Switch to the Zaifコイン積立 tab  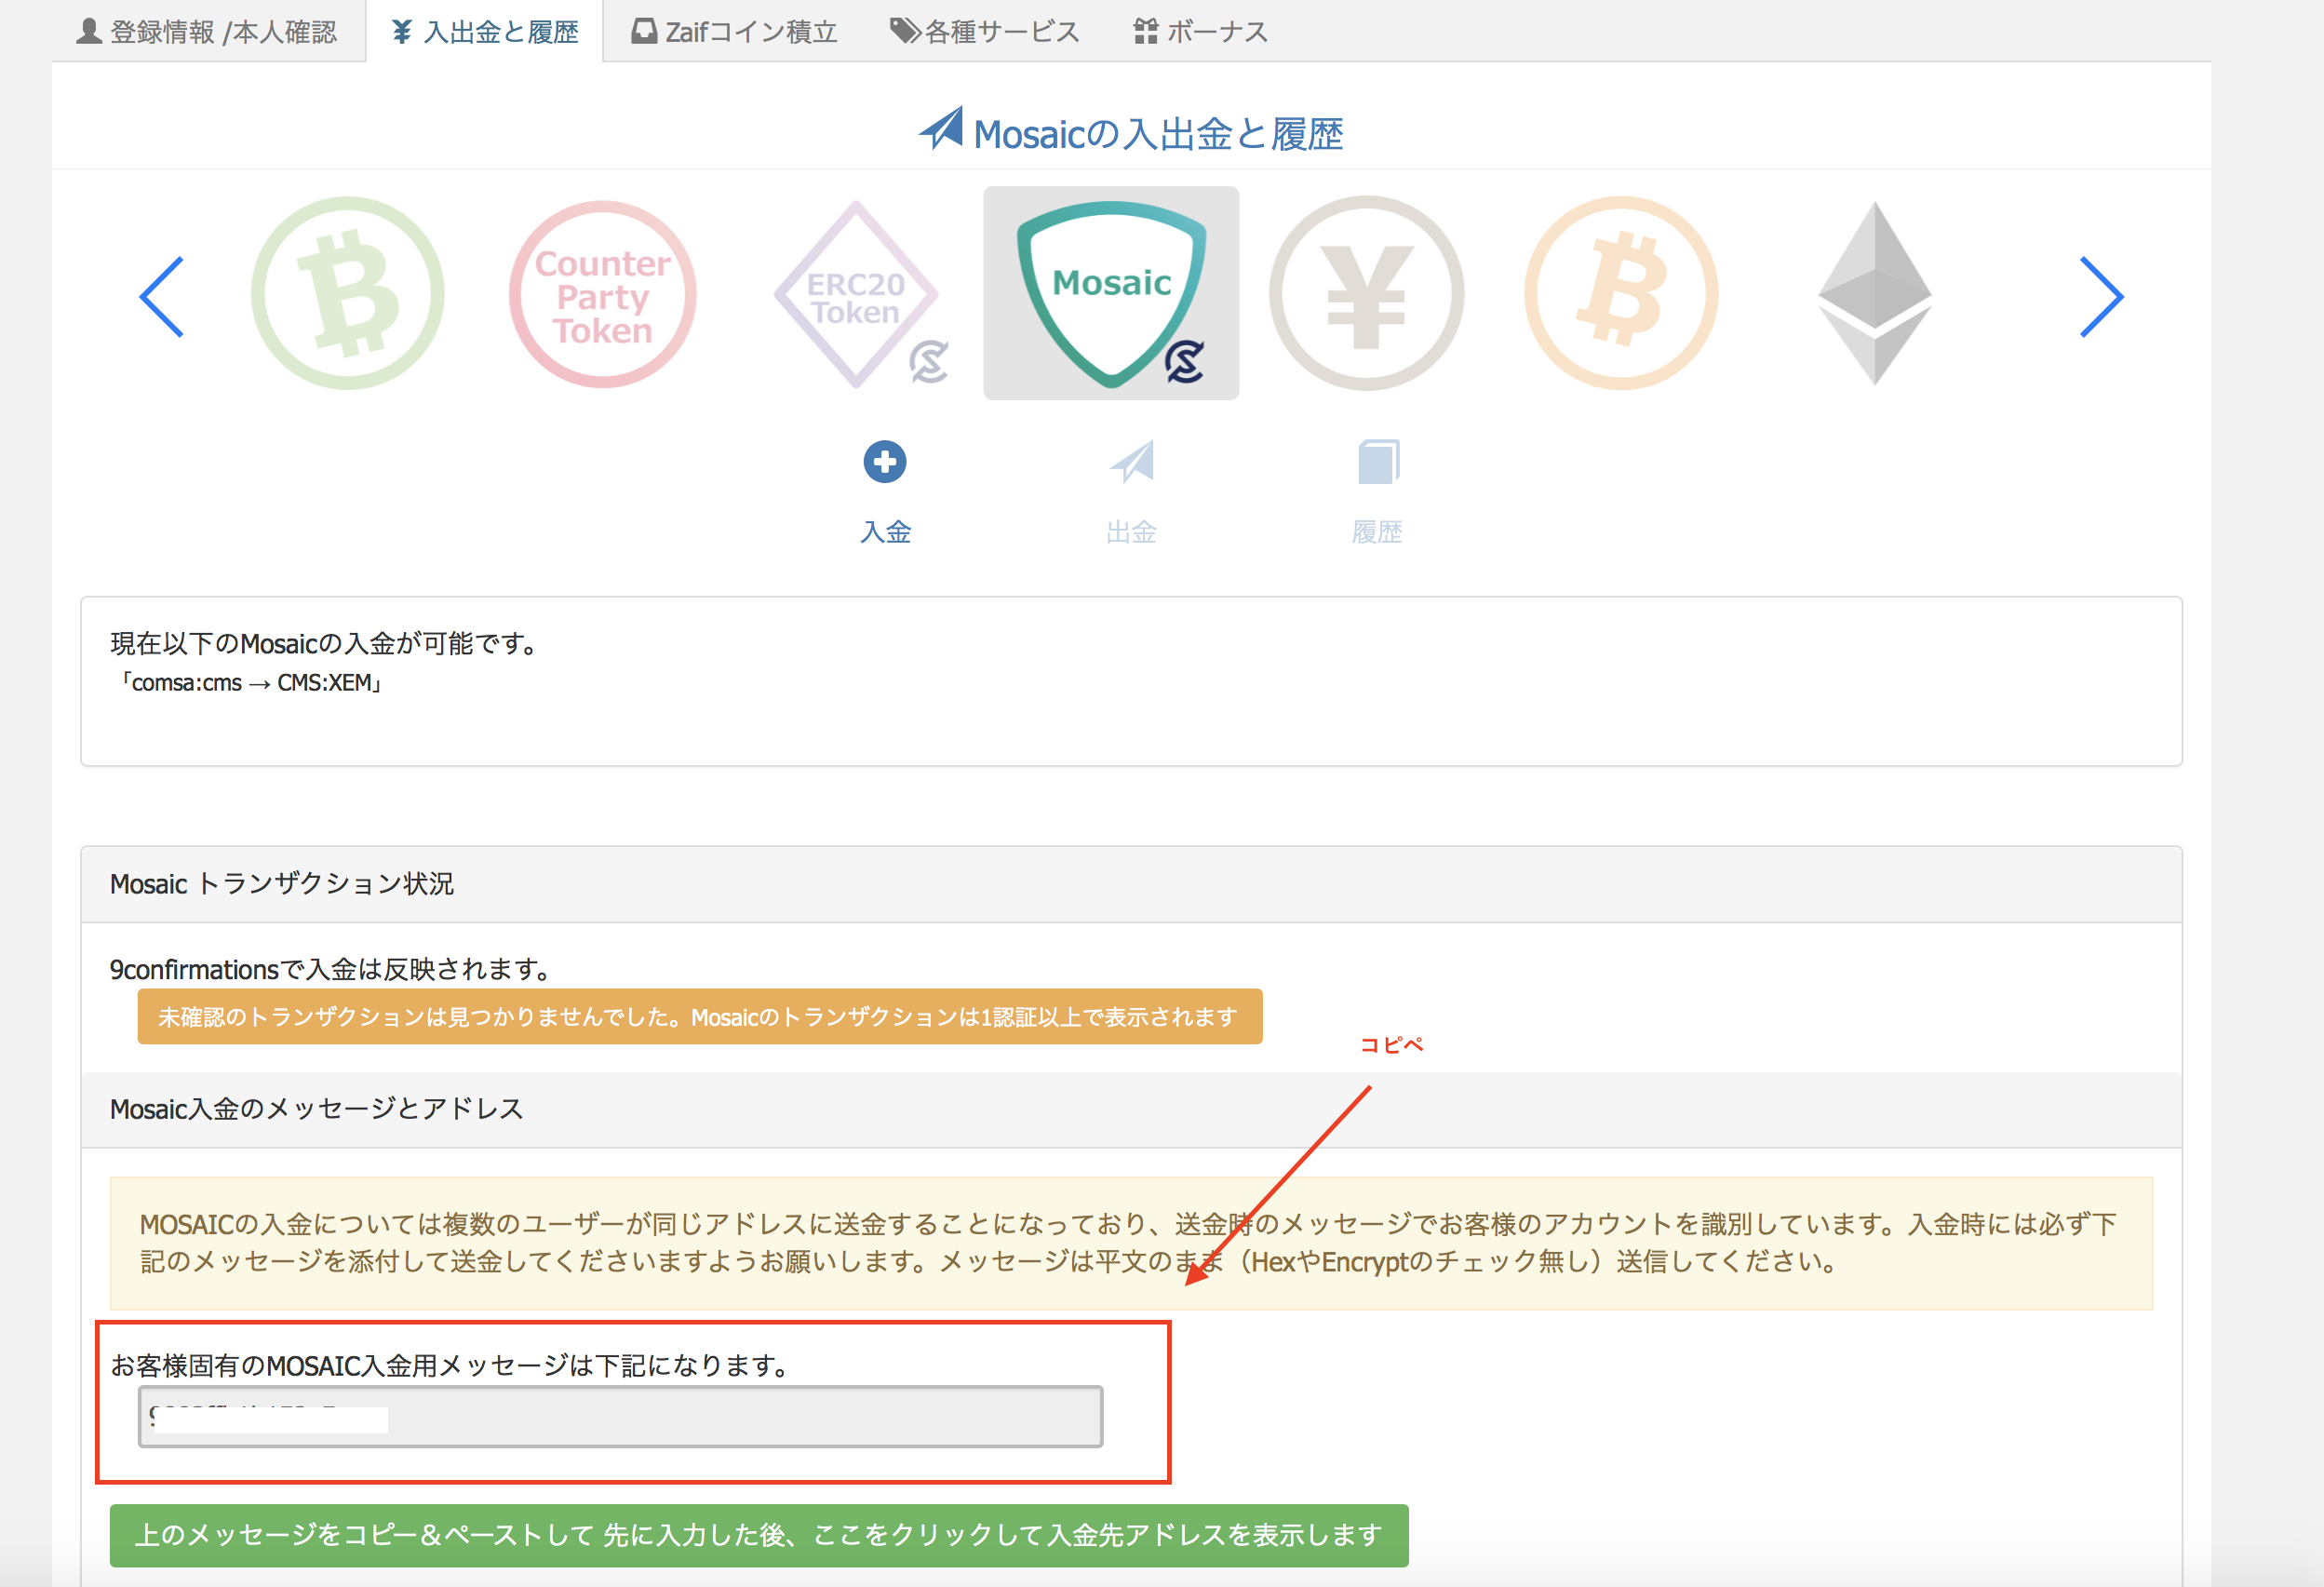[737, 30]
